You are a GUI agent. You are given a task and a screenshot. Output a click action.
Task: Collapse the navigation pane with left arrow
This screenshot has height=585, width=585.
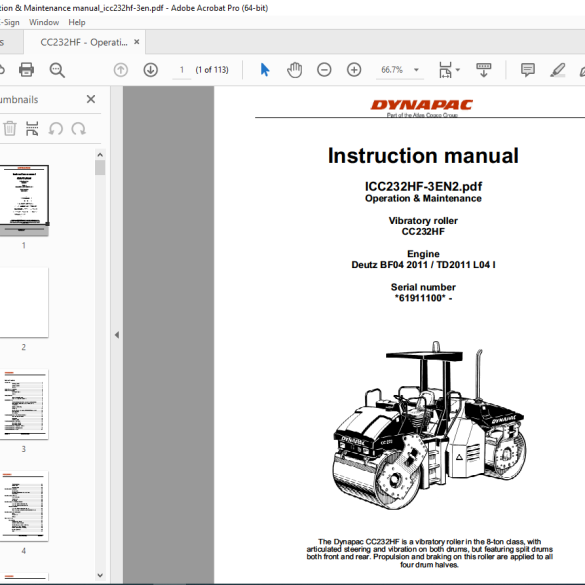tap(117, 335)
